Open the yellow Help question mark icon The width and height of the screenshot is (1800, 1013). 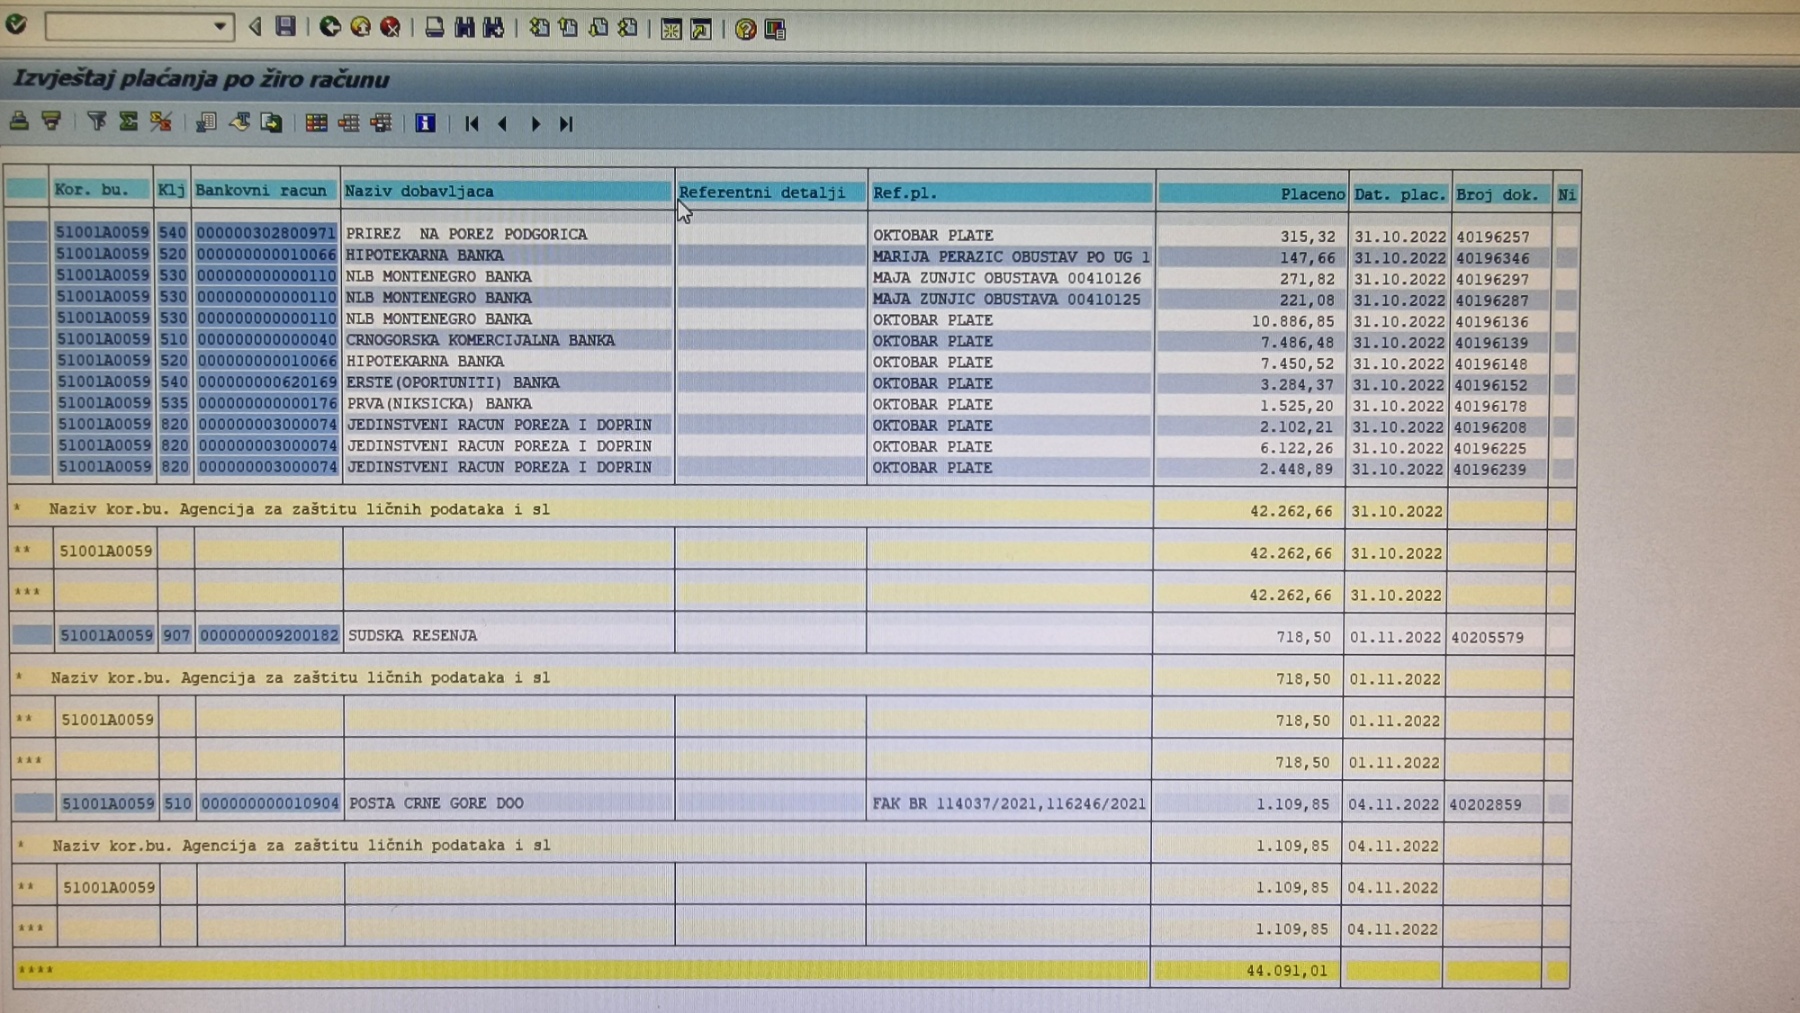pos(745,30)
